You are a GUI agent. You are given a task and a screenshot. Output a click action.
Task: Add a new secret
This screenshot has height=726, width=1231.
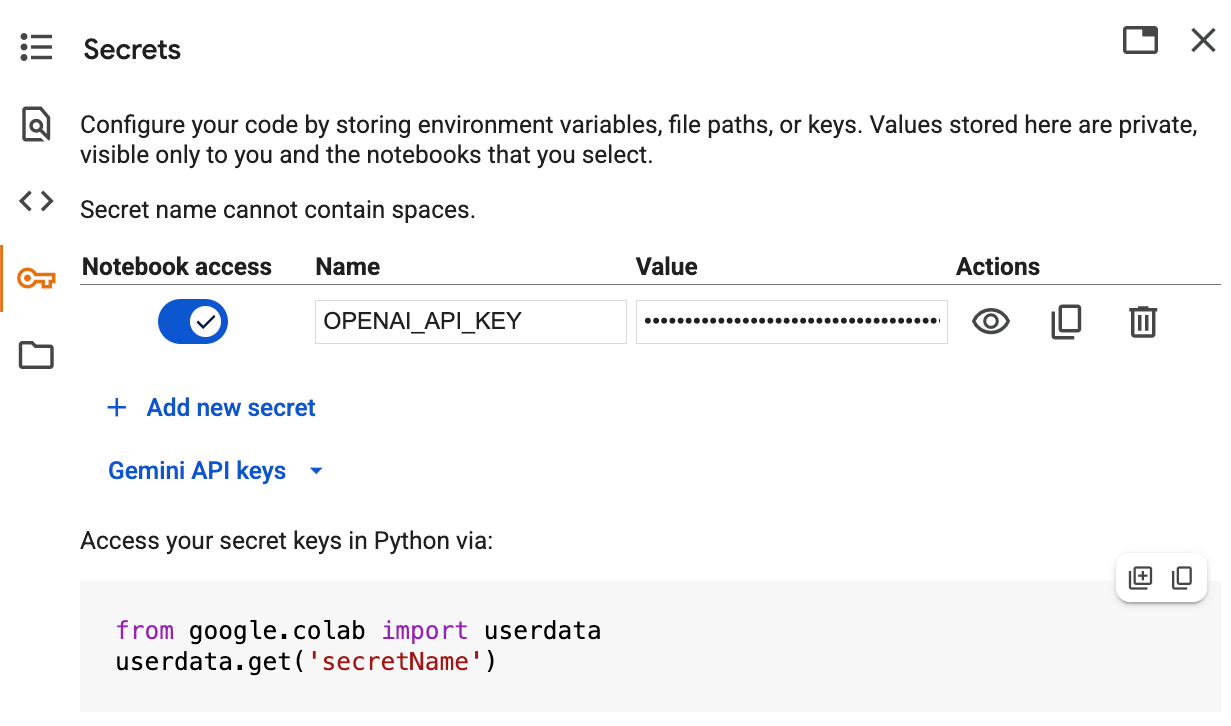coord(212,407)
